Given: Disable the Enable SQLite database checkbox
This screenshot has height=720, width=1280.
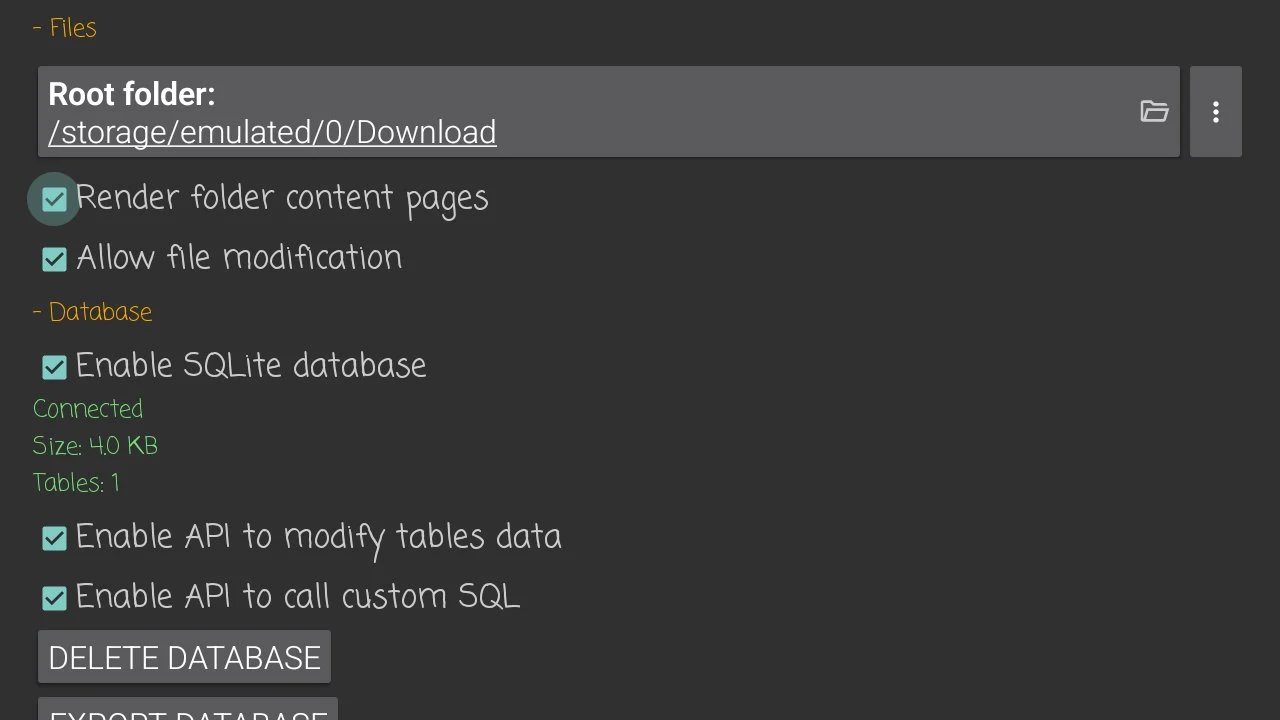Looking at the screenshot, I should click(54, 367).
